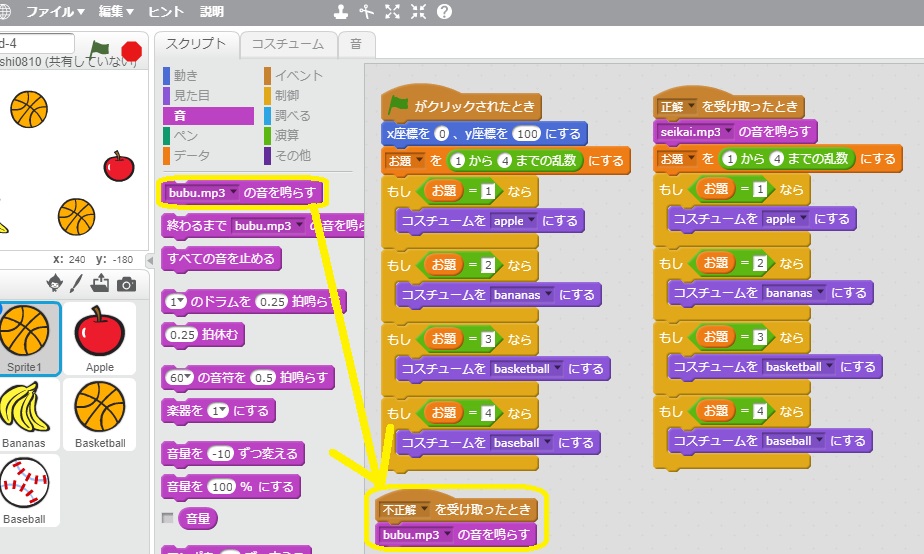Select the duplicate stamp tool

[x=341, y=11]
